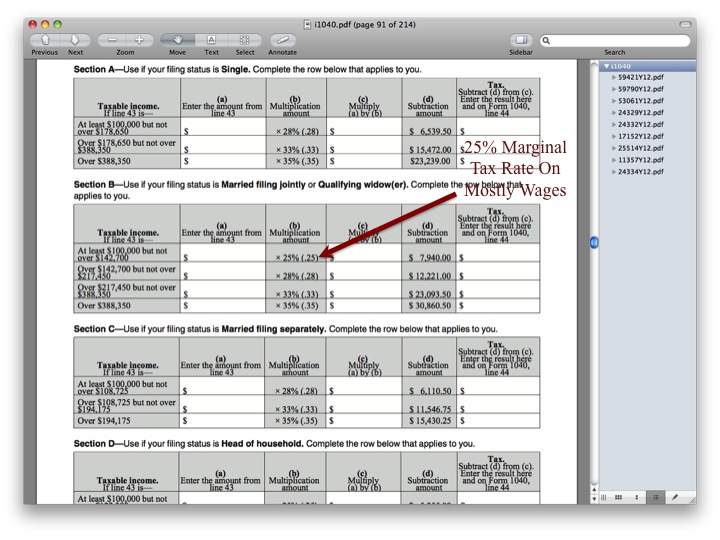Expand 24329Y12.pdf in the sidebar

(614, 112)
